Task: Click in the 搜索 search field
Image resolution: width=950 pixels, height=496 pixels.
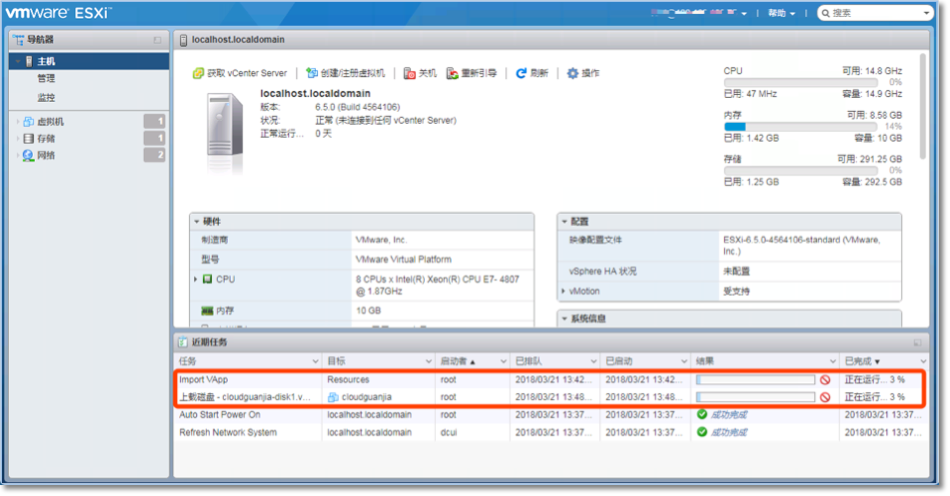Action: click(876, 13)
